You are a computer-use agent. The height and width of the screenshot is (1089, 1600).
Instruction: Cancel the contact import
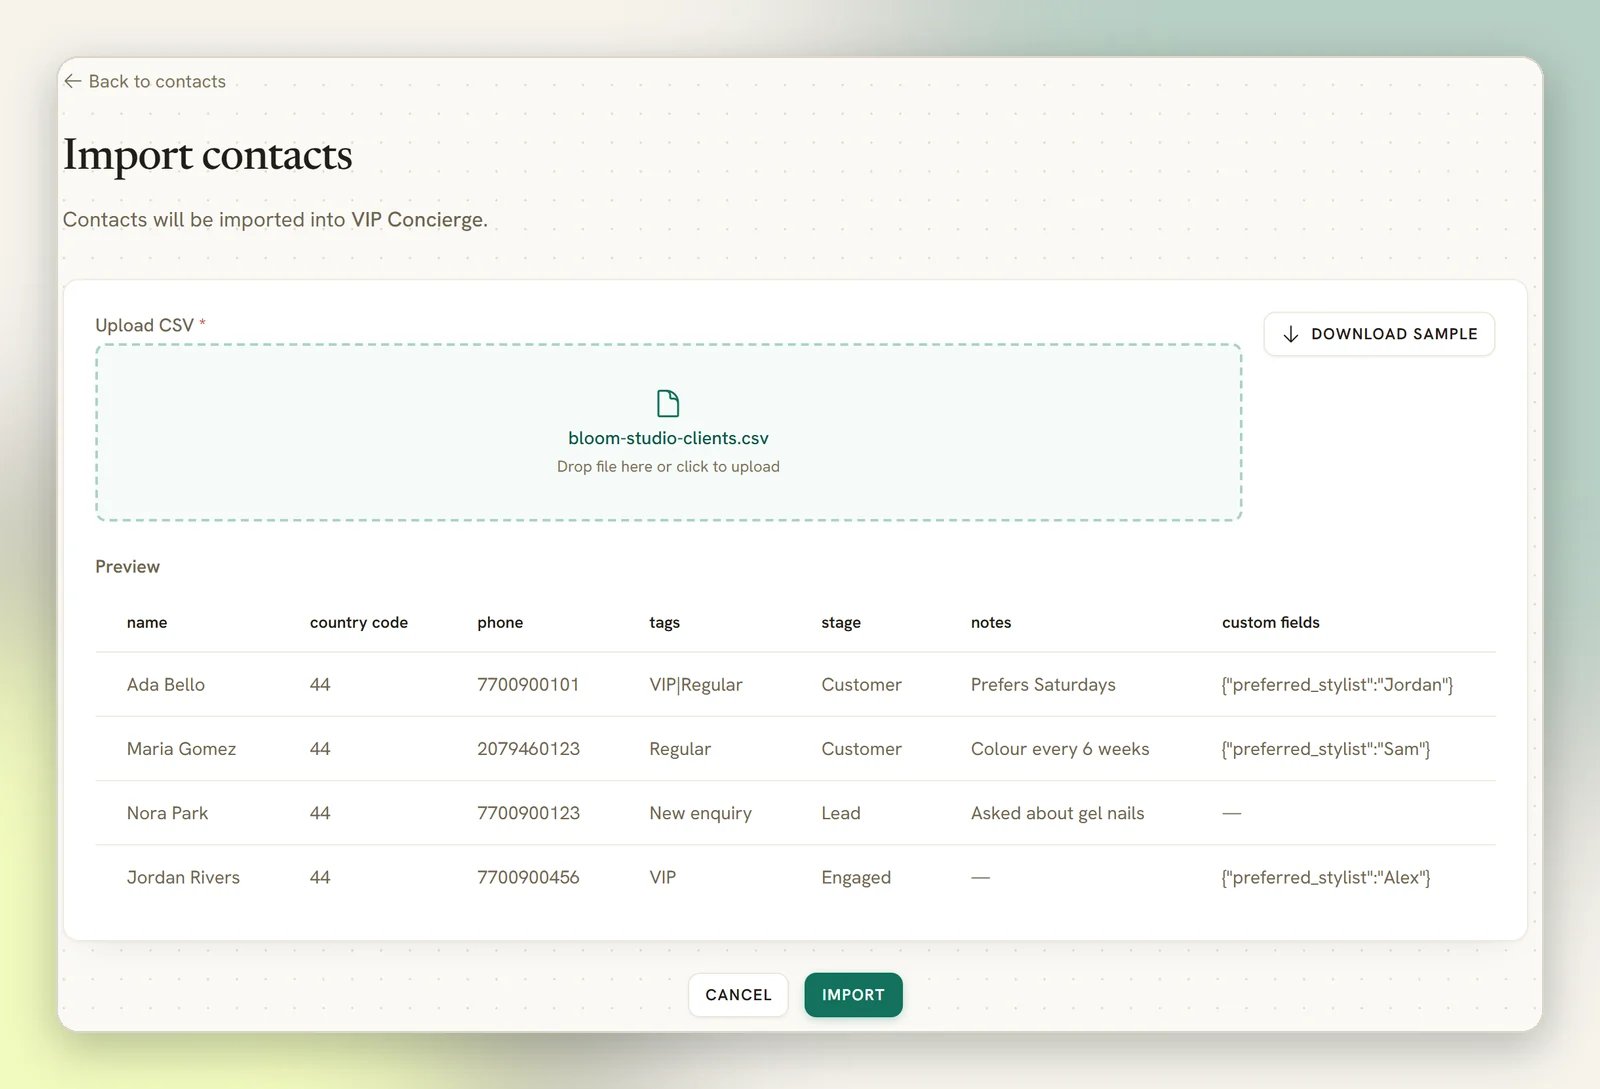[x=738, y=995]
